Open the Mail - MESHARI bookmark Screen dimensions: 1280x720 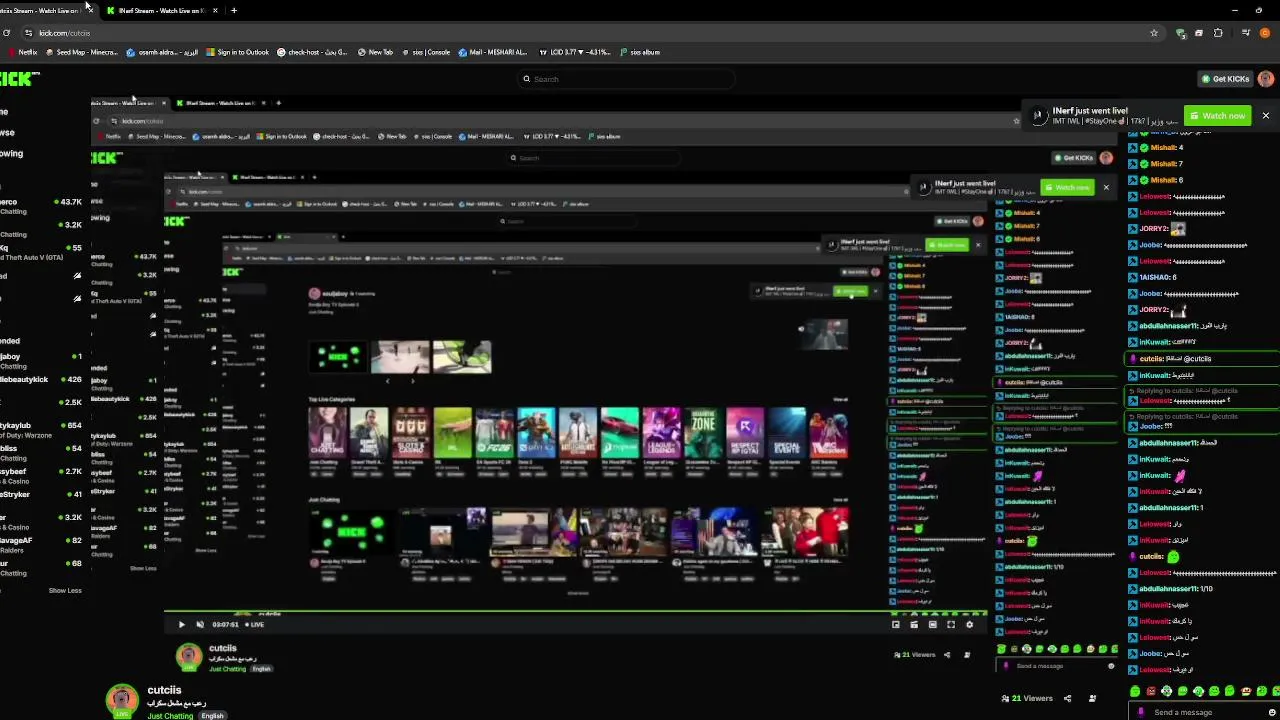[x=492, y=52]
